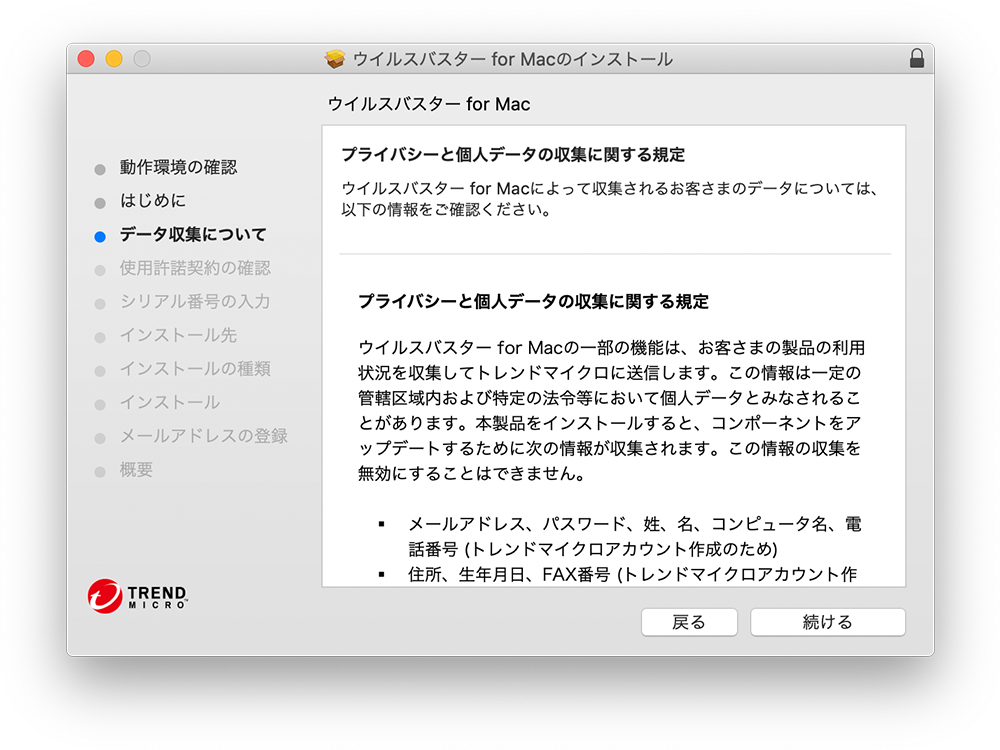Click the gray bullet beside 動作環境の確認
This screenshot has width=1000, height=750.
(x=99, y=169)
